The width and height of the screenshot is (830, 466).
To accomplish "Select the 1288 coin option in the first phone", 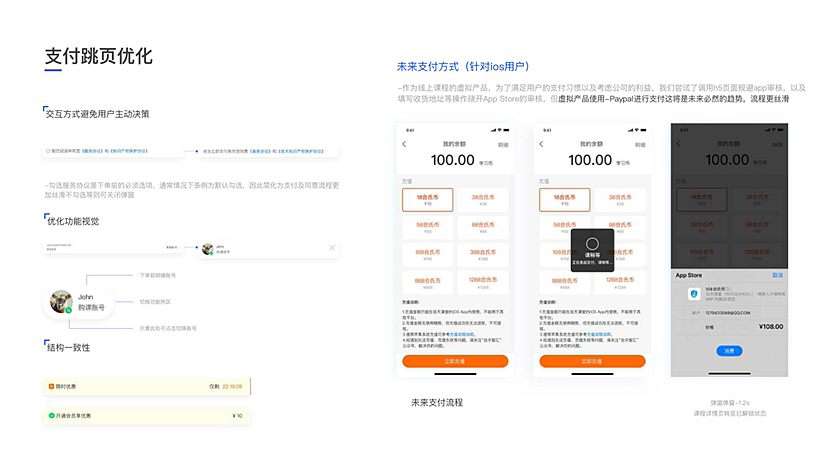I will pos(483,283).
